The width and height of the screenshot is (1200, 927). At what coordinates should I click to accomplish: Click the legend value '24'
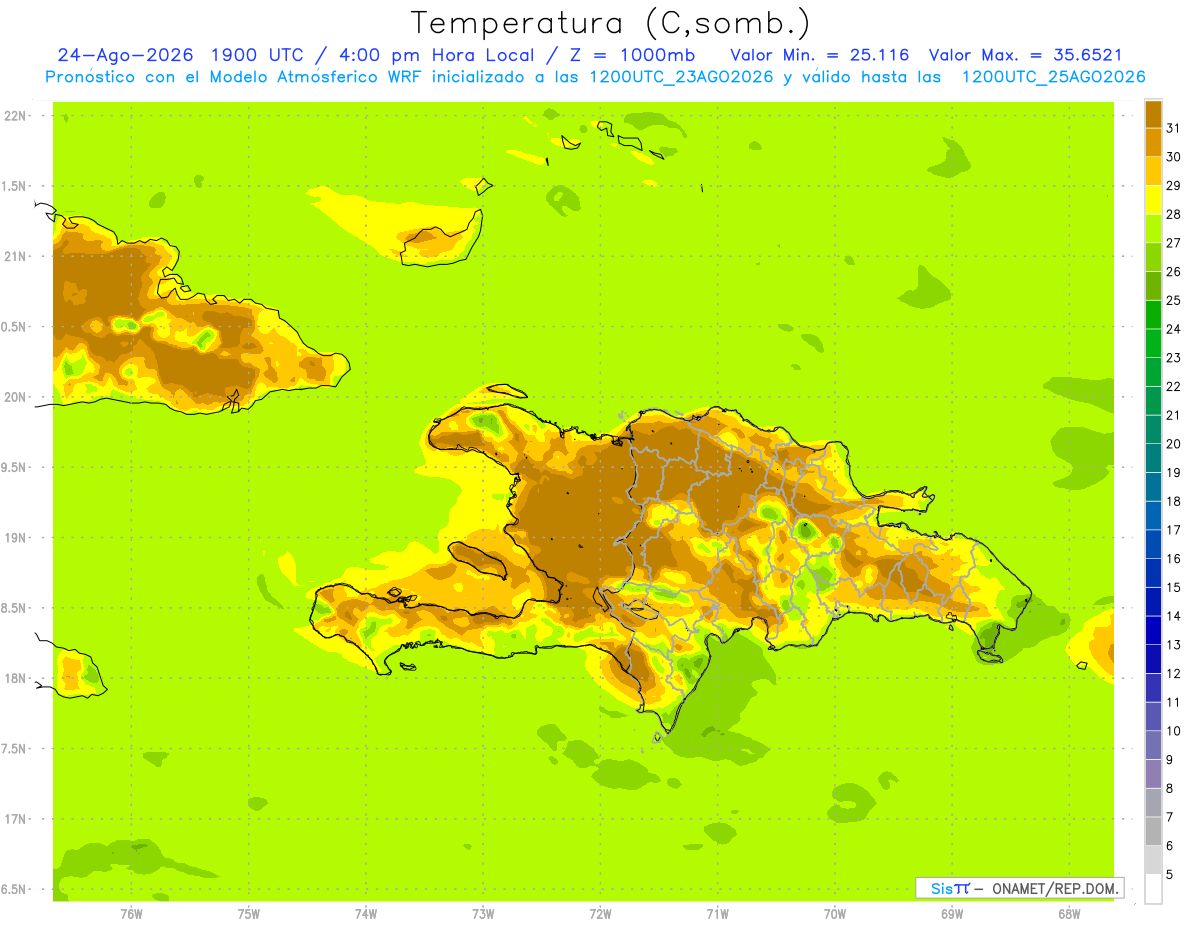click(1174, 329)
